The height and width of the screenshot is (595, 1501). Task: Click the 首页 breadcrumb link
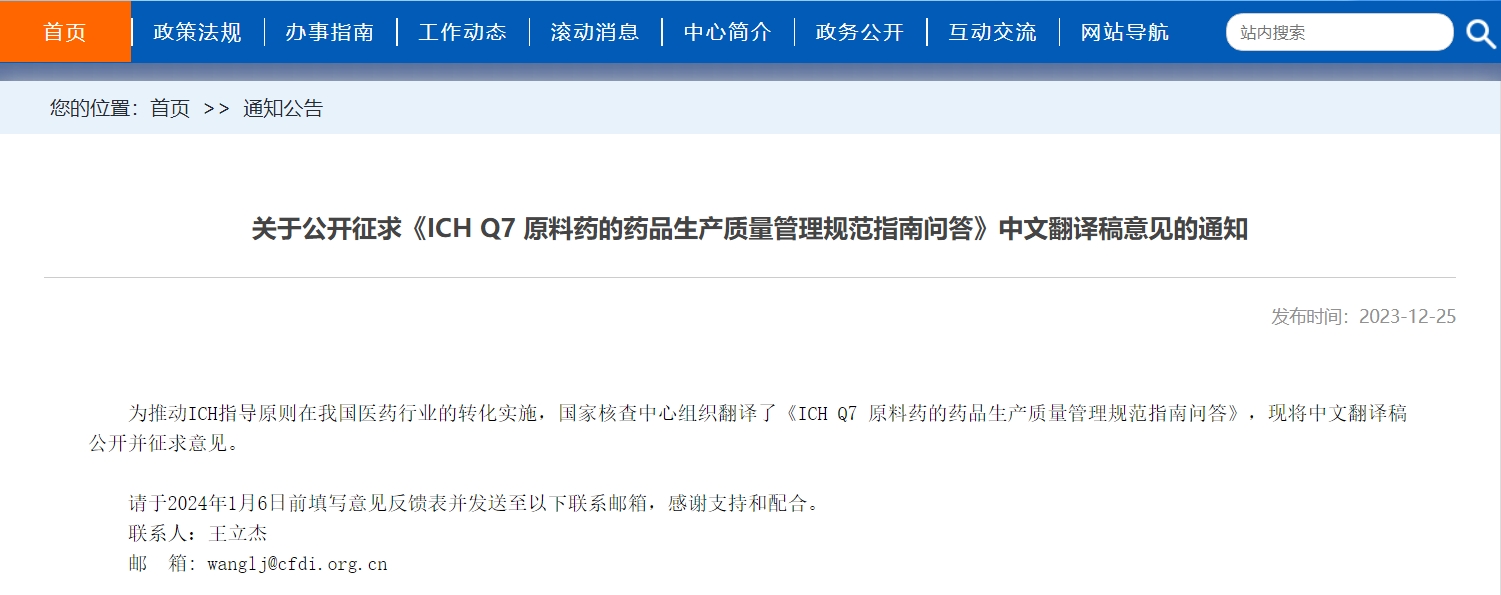170,109
